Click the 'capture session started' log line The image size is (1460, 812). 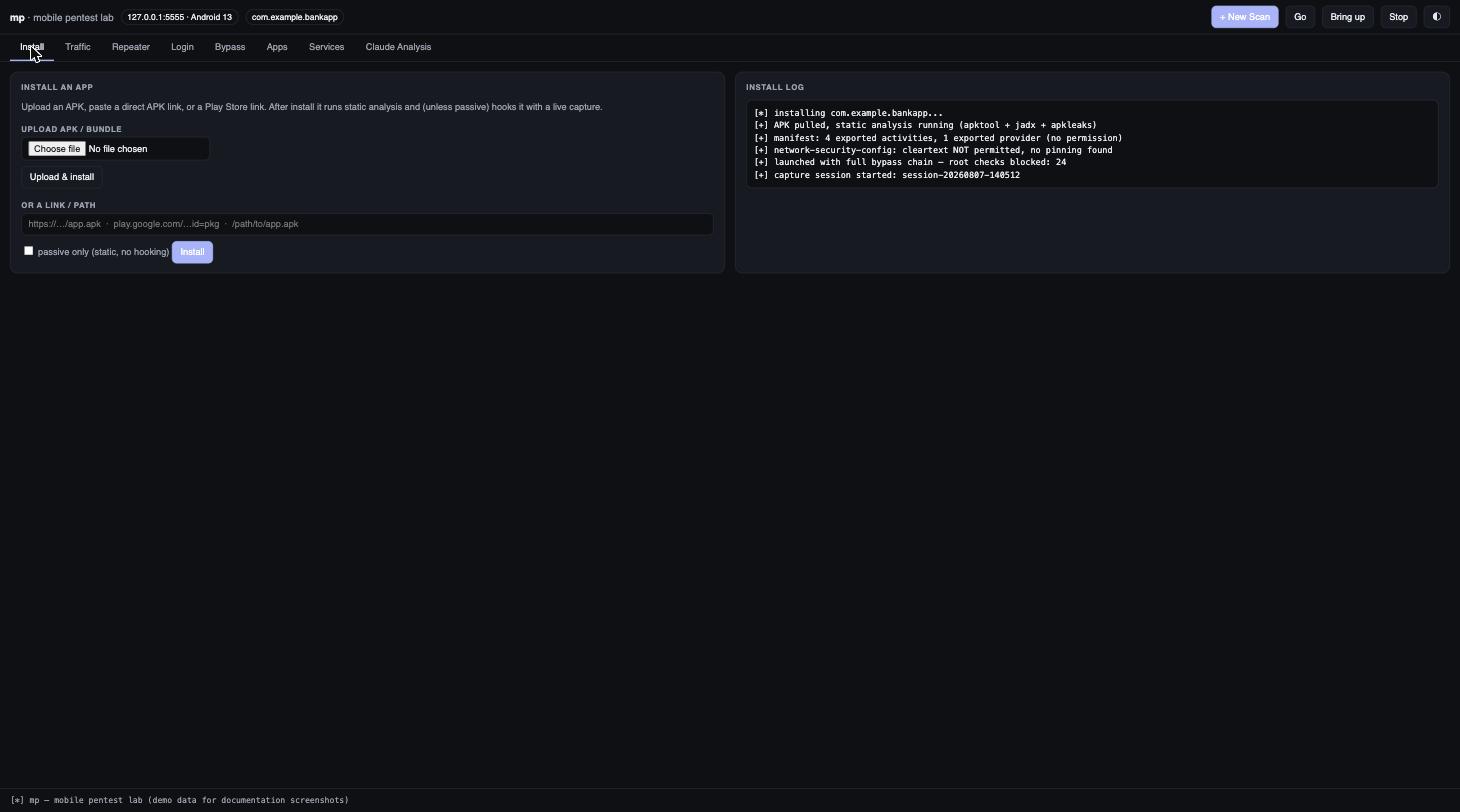[887, 175]
